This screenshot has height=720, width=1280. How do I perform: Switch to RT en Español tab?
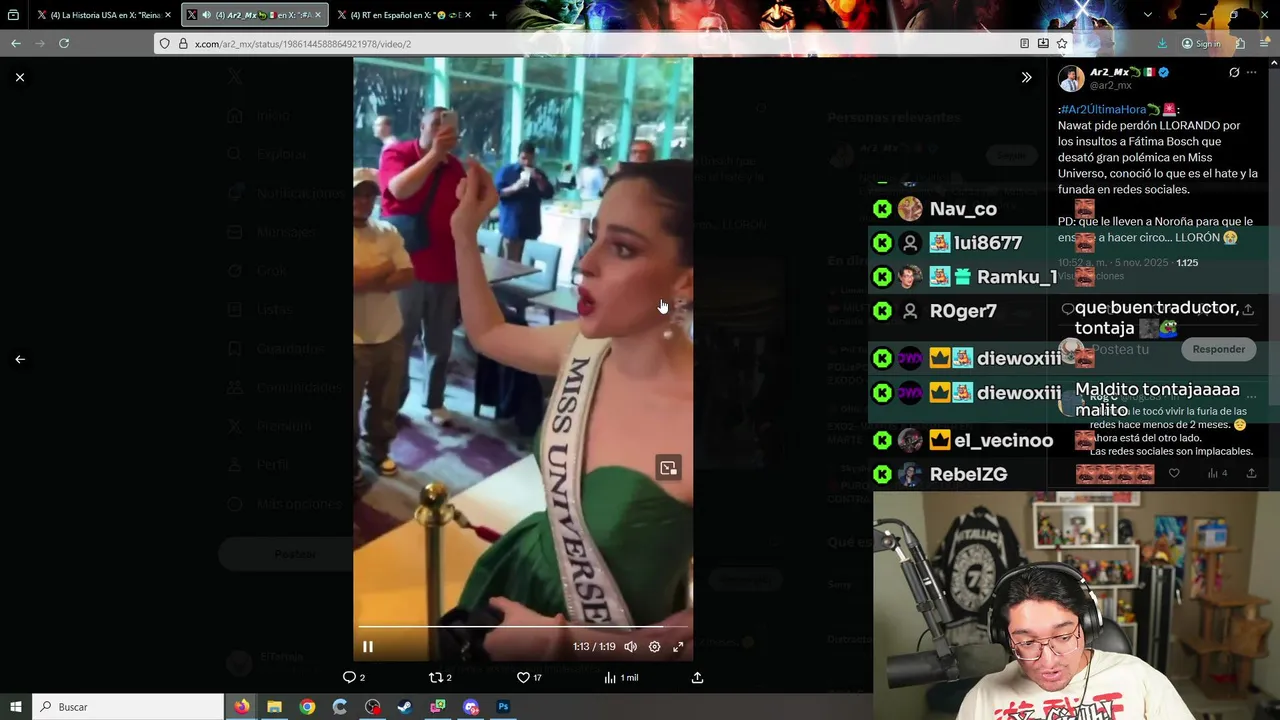click(x=405, y=15)
